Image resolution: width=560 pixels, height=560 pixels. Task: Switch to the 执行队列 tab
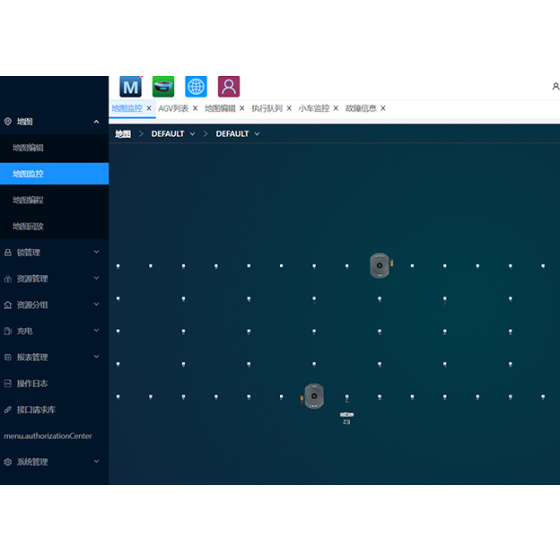pyautogui.click(x=267, y=108)
